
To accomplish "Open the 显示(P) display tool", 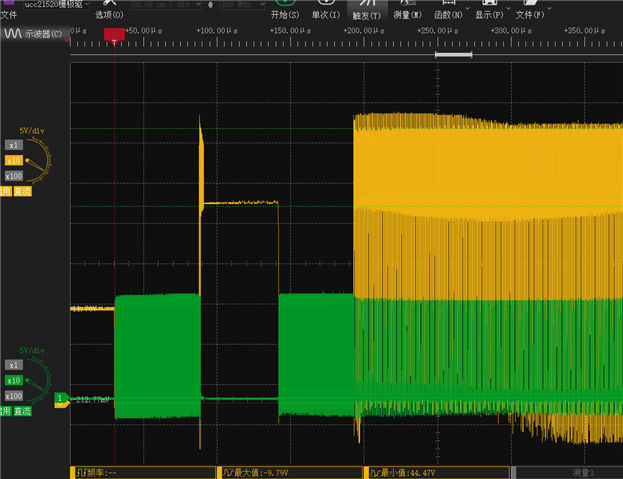I will click(489, 10).
